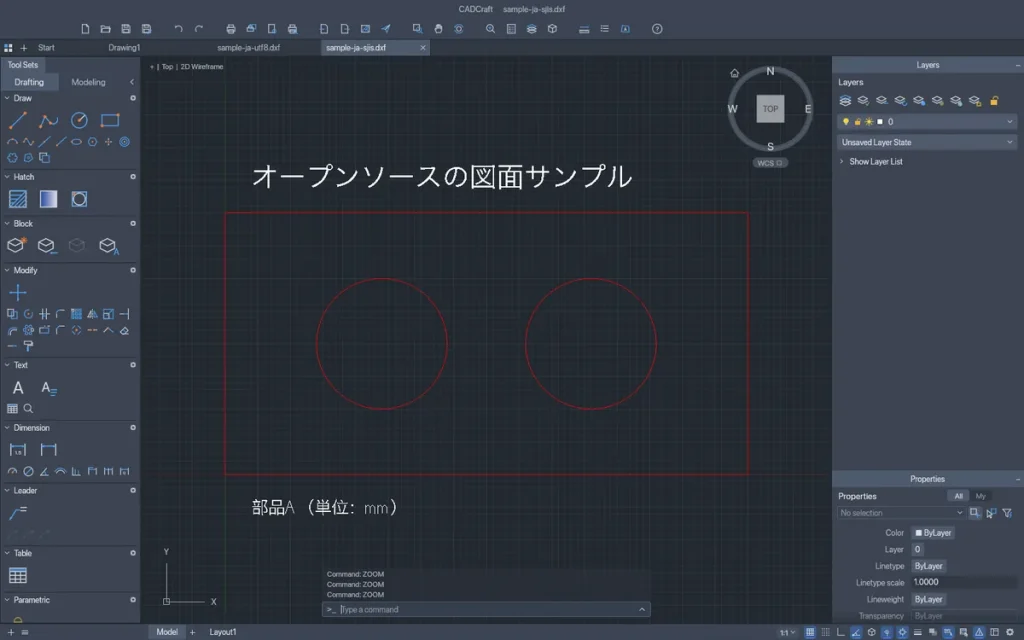Select the Ellipse draw tool
The image size is (1024, 640).
coord(76,142)
